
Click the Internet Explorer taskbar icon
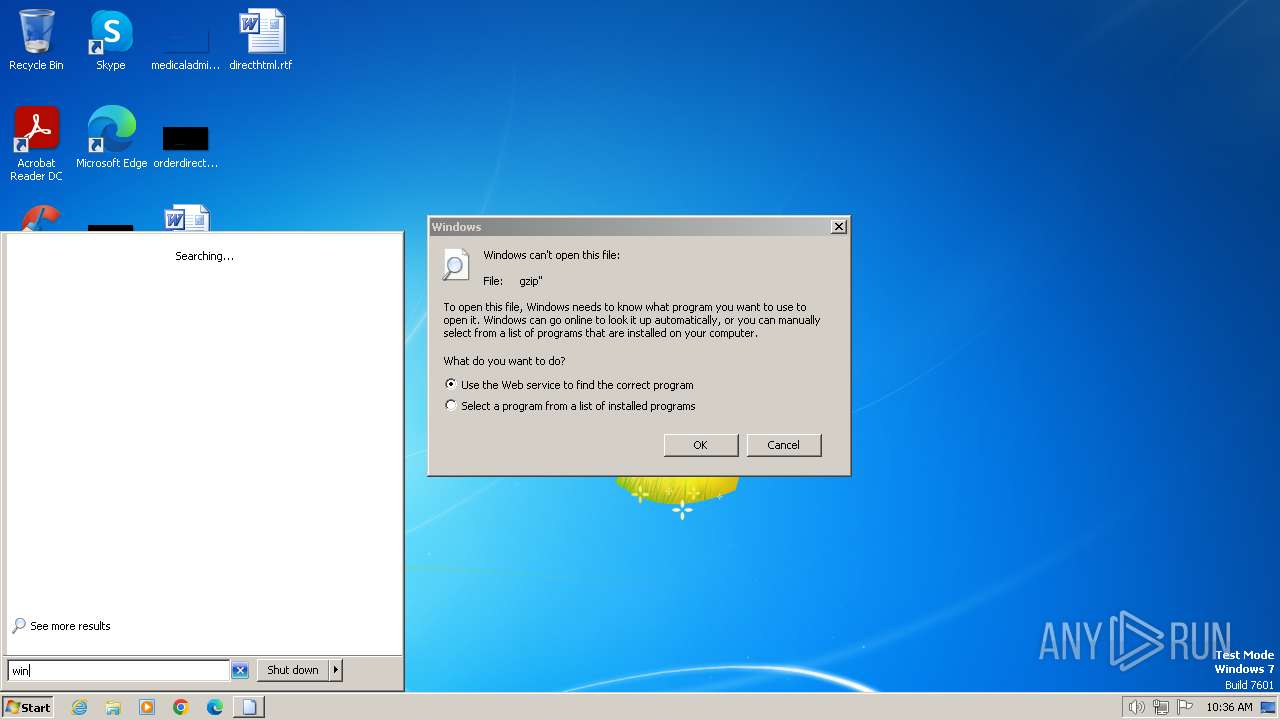(80, 707)
